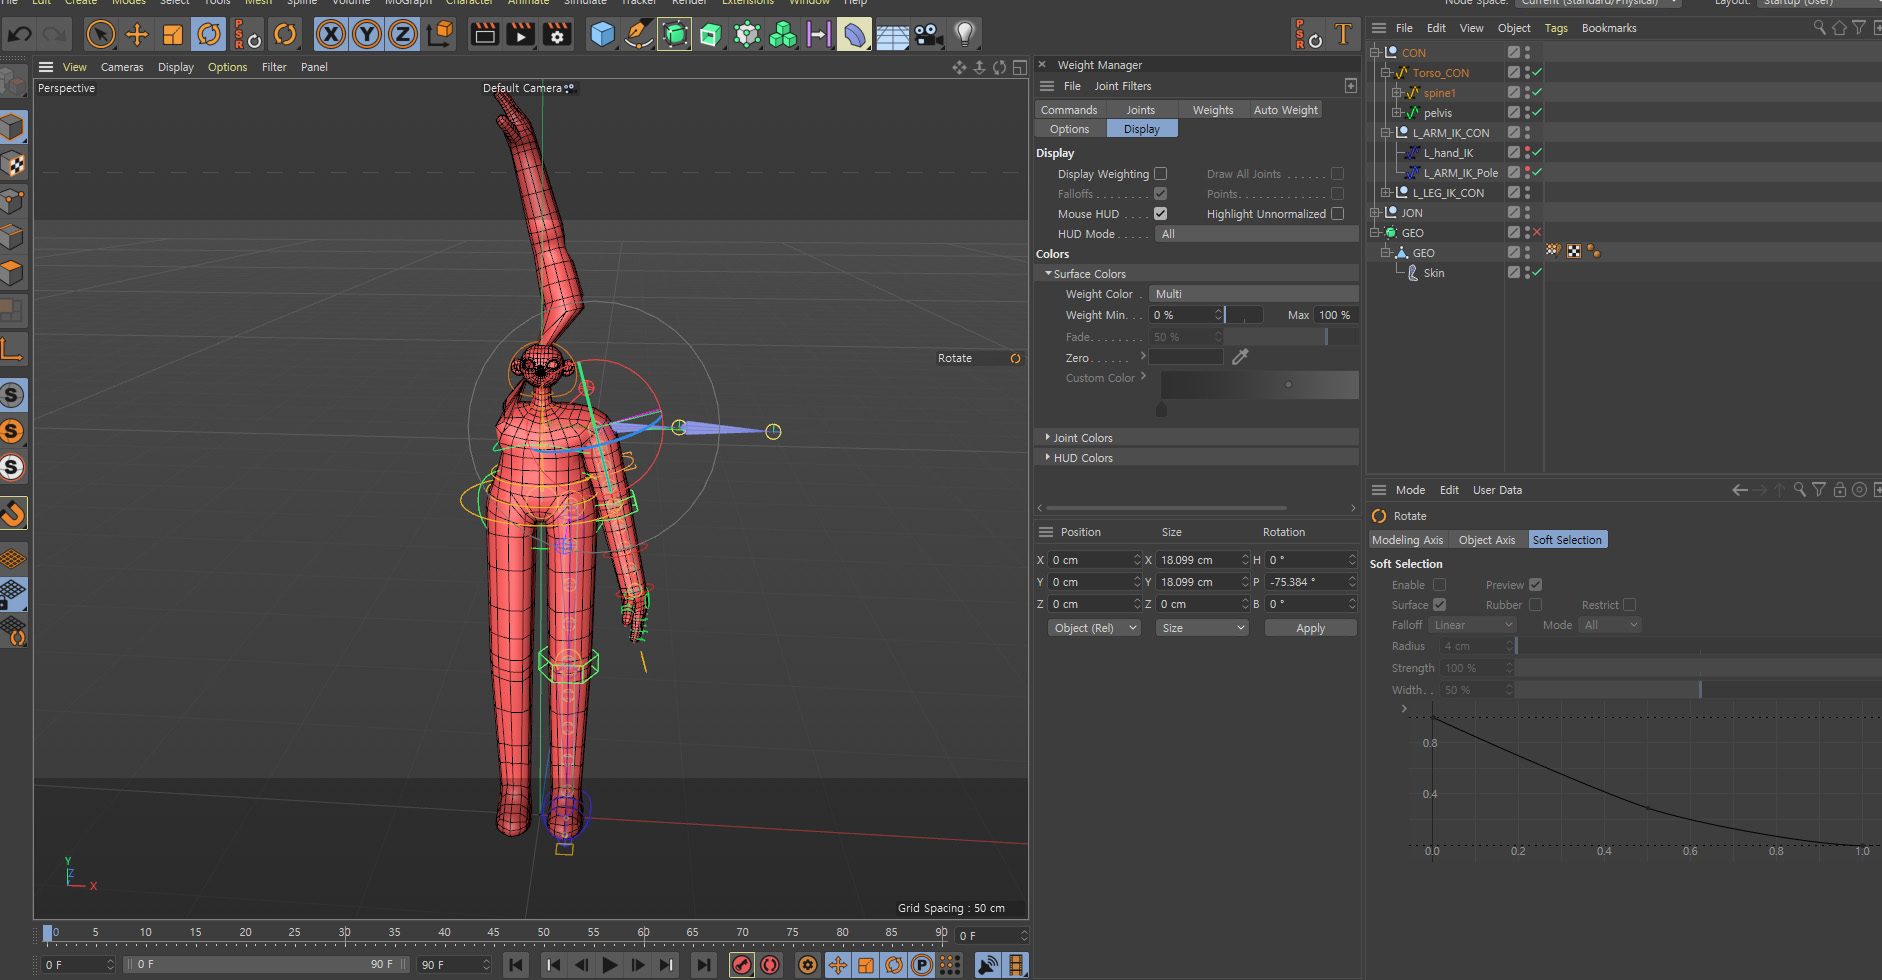Click the Floor grid icon
Screen dimensions: 1882x980
point(892,36)
